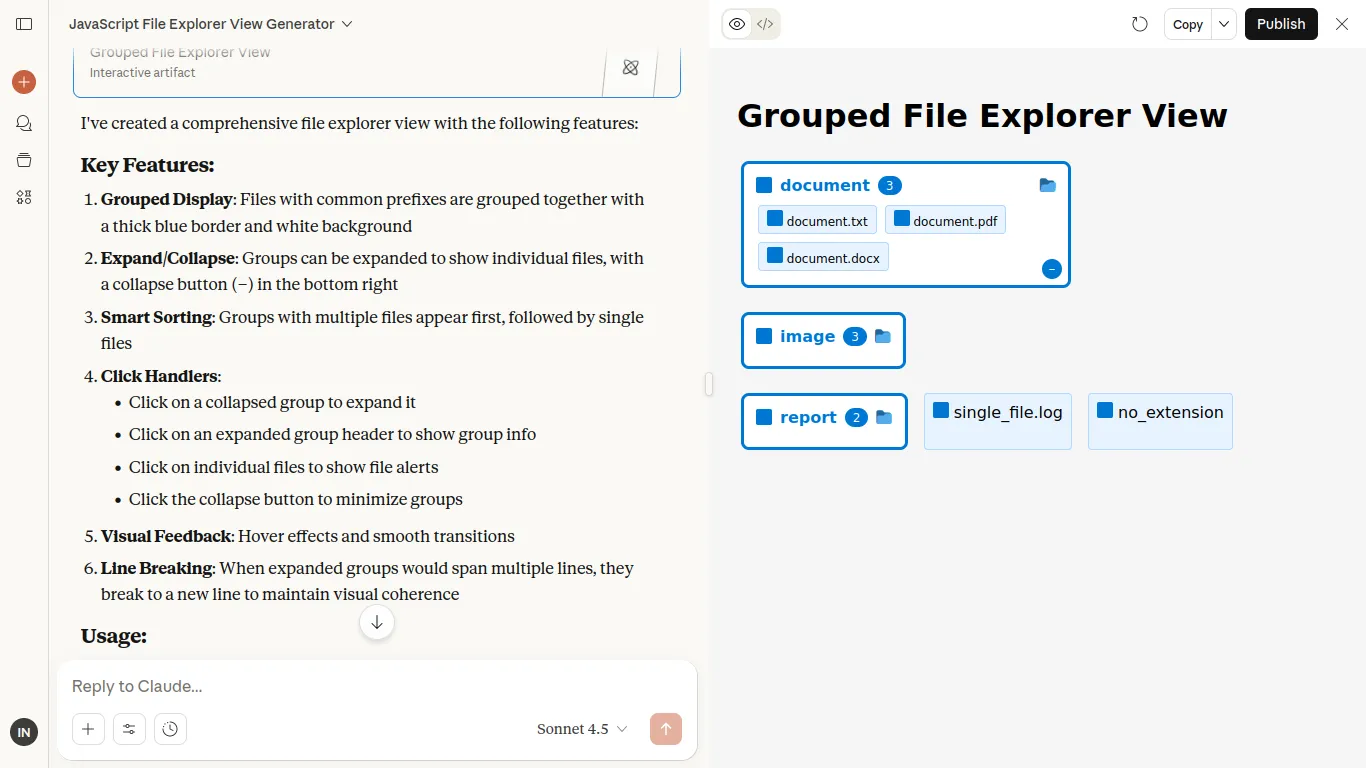Viewport: 1366px width, 768px height.
Task: Reload the artifact preview
Action: coord(1140,24)
